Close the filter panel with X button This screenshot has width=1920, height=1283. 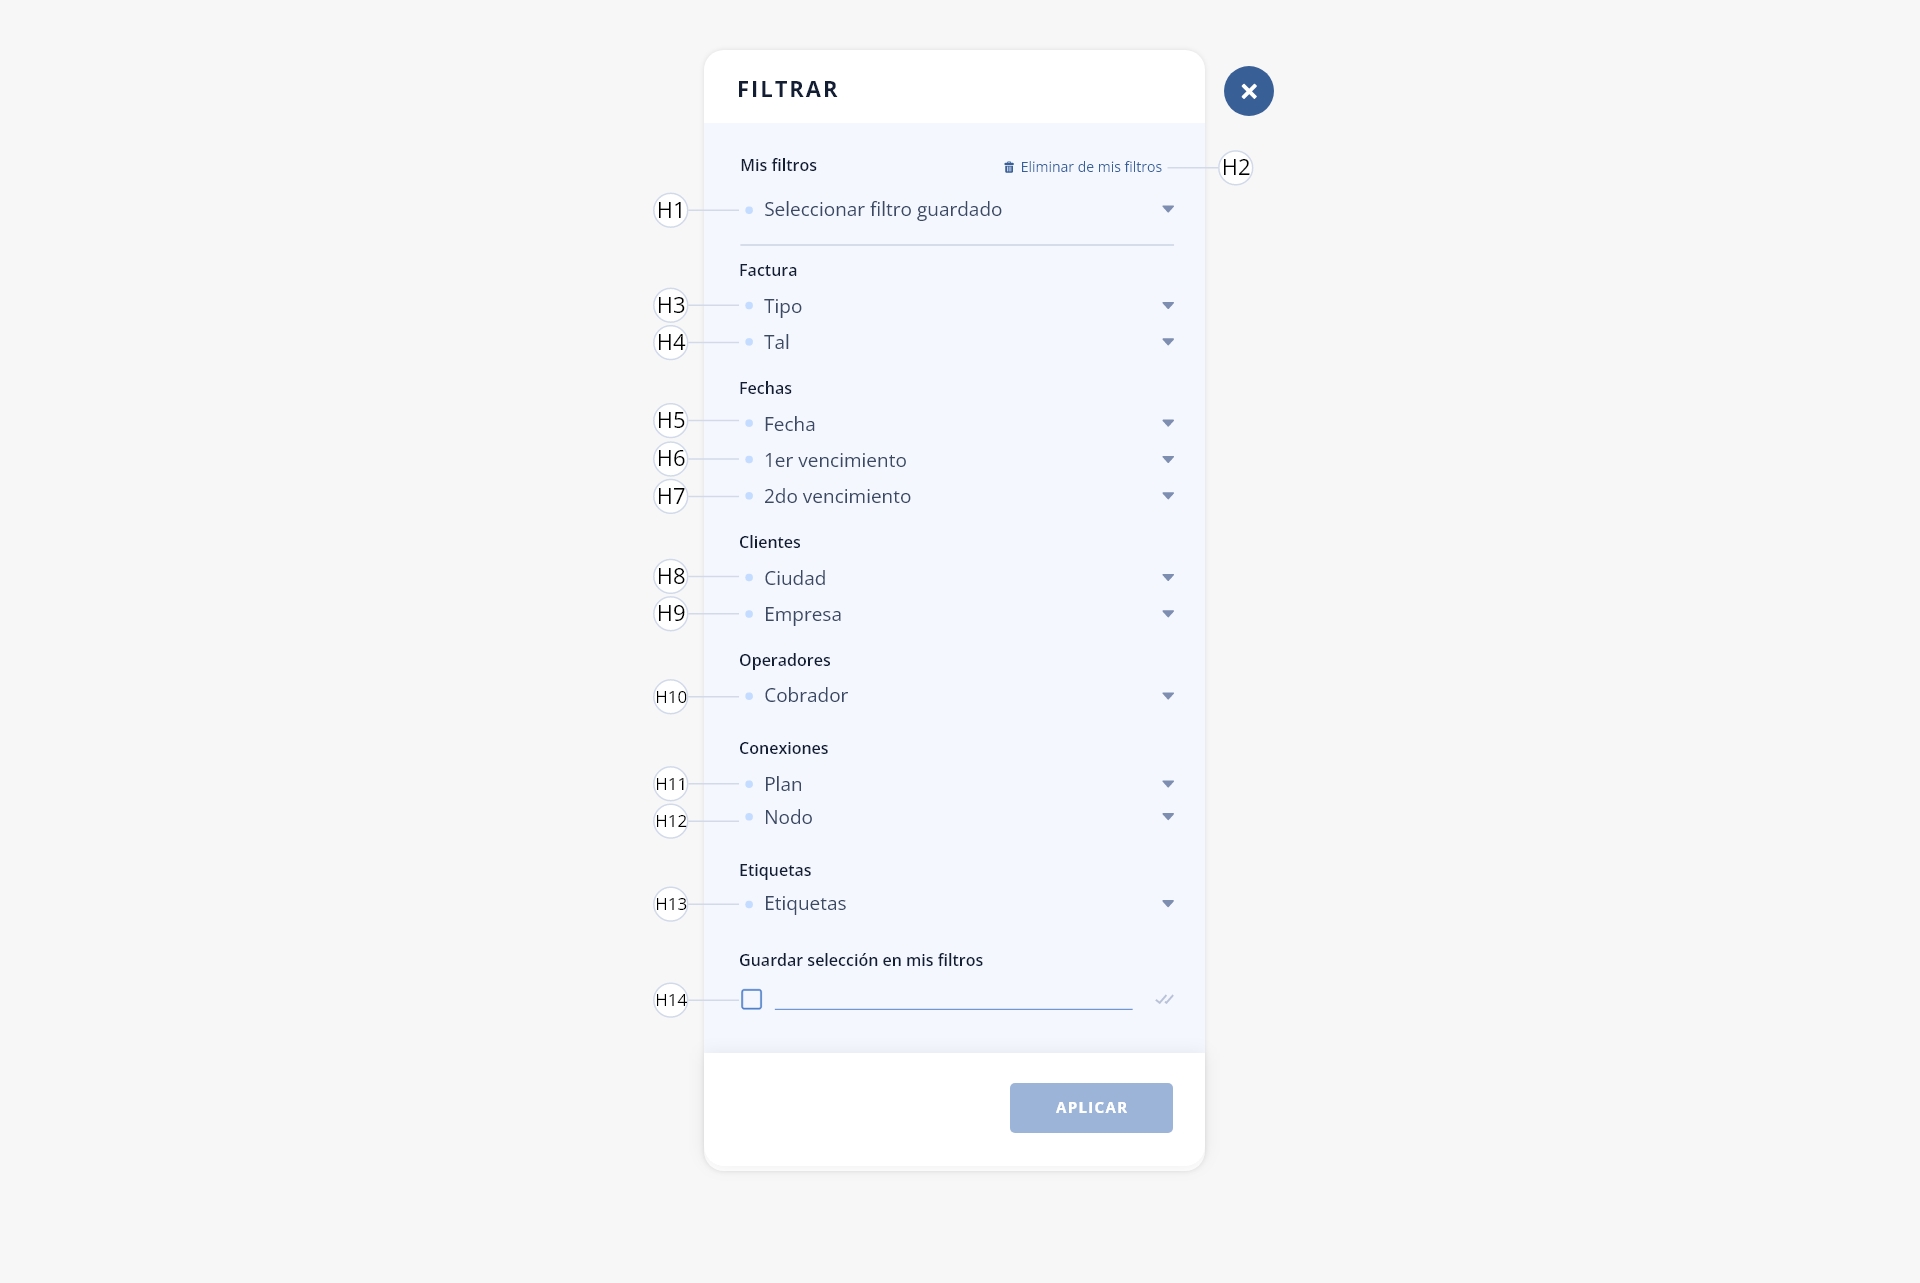[x=1248, y=91]
